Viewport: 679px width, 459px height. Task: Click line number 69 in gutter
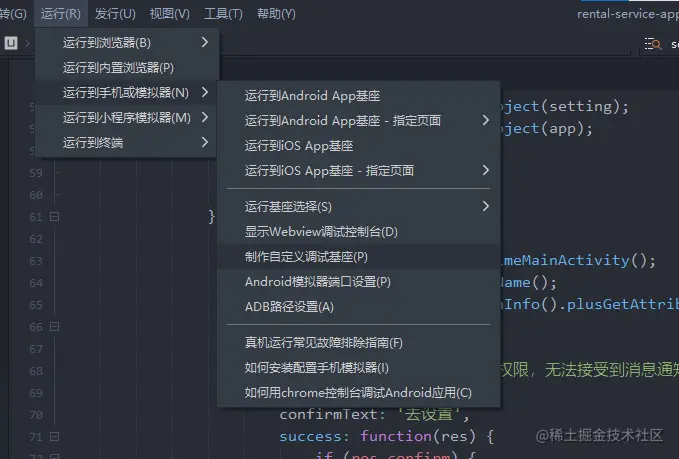(36, 393)
